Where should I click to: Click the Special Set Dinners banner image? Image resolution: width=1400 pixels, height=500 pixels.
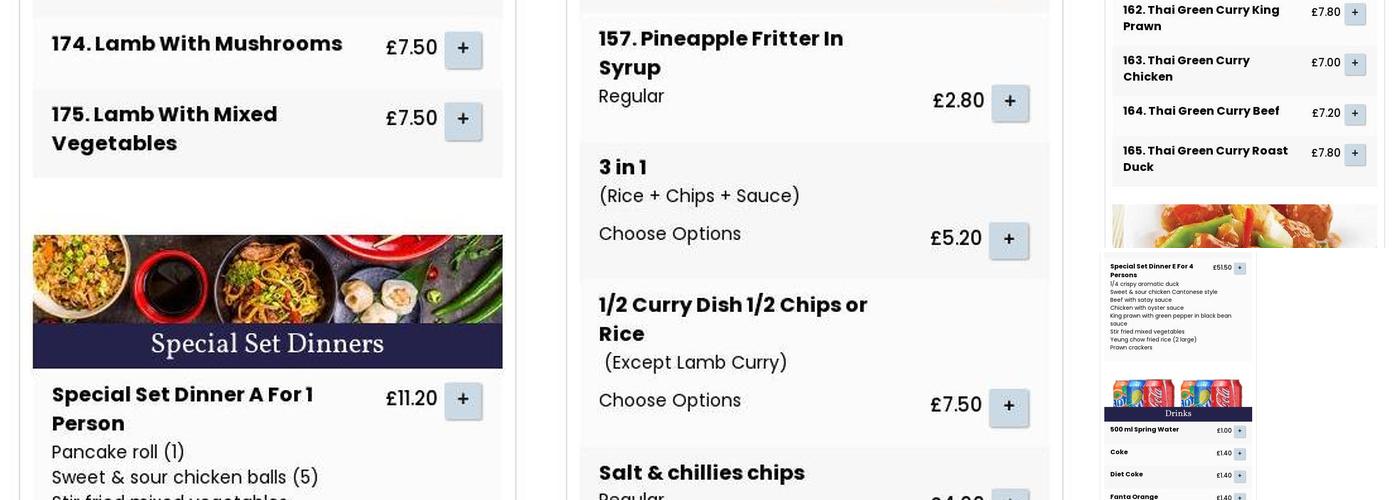(x=267, y=301)
